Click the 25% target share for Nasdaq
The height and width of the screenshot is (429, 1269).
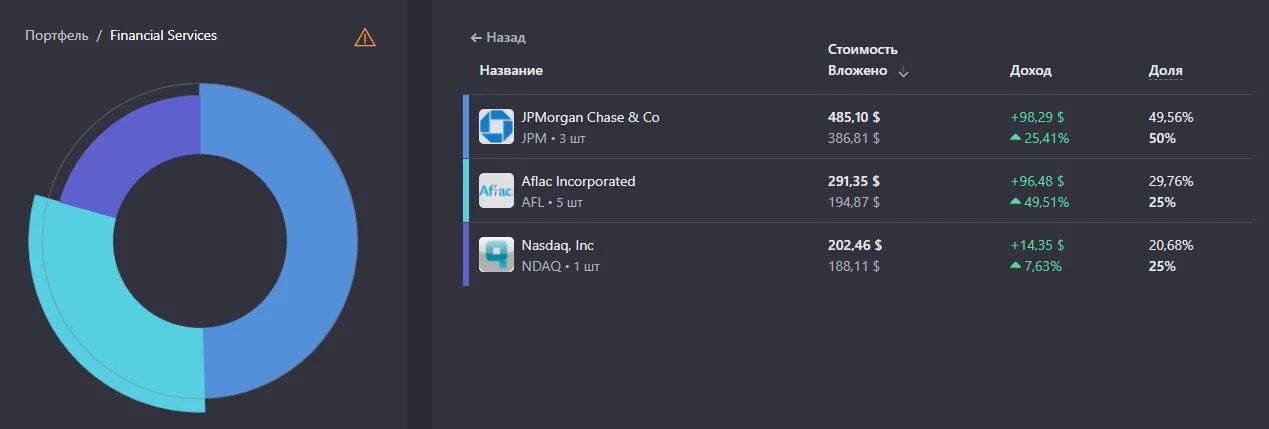pos(1162,266)
